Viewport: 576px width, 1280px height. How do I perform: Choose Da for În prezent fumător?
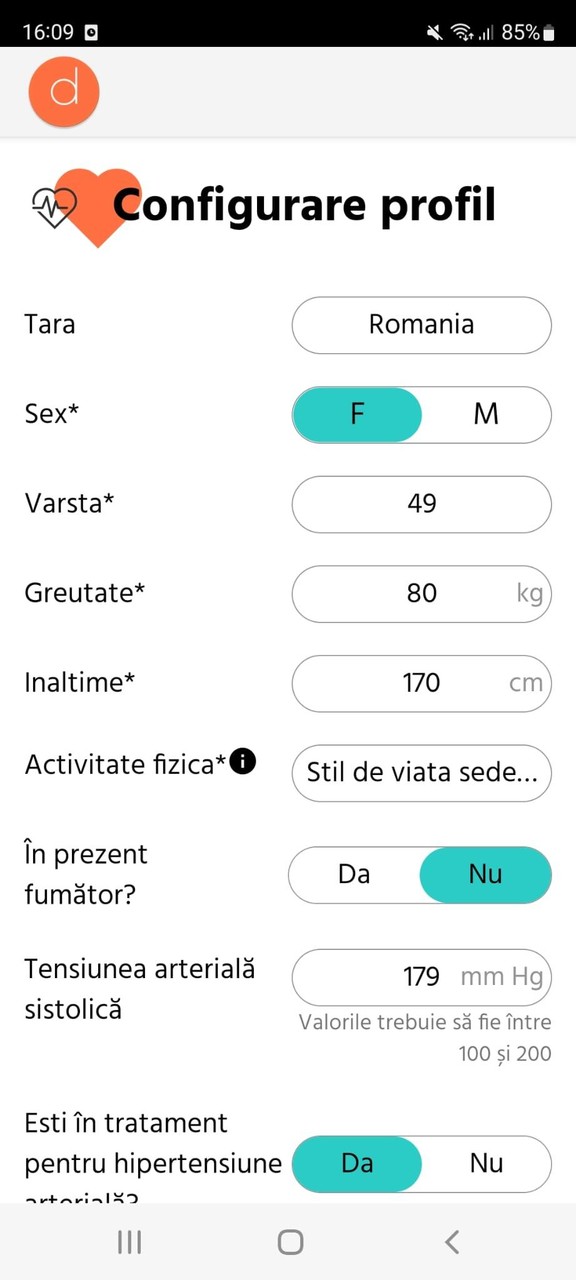tap(354, 874)
